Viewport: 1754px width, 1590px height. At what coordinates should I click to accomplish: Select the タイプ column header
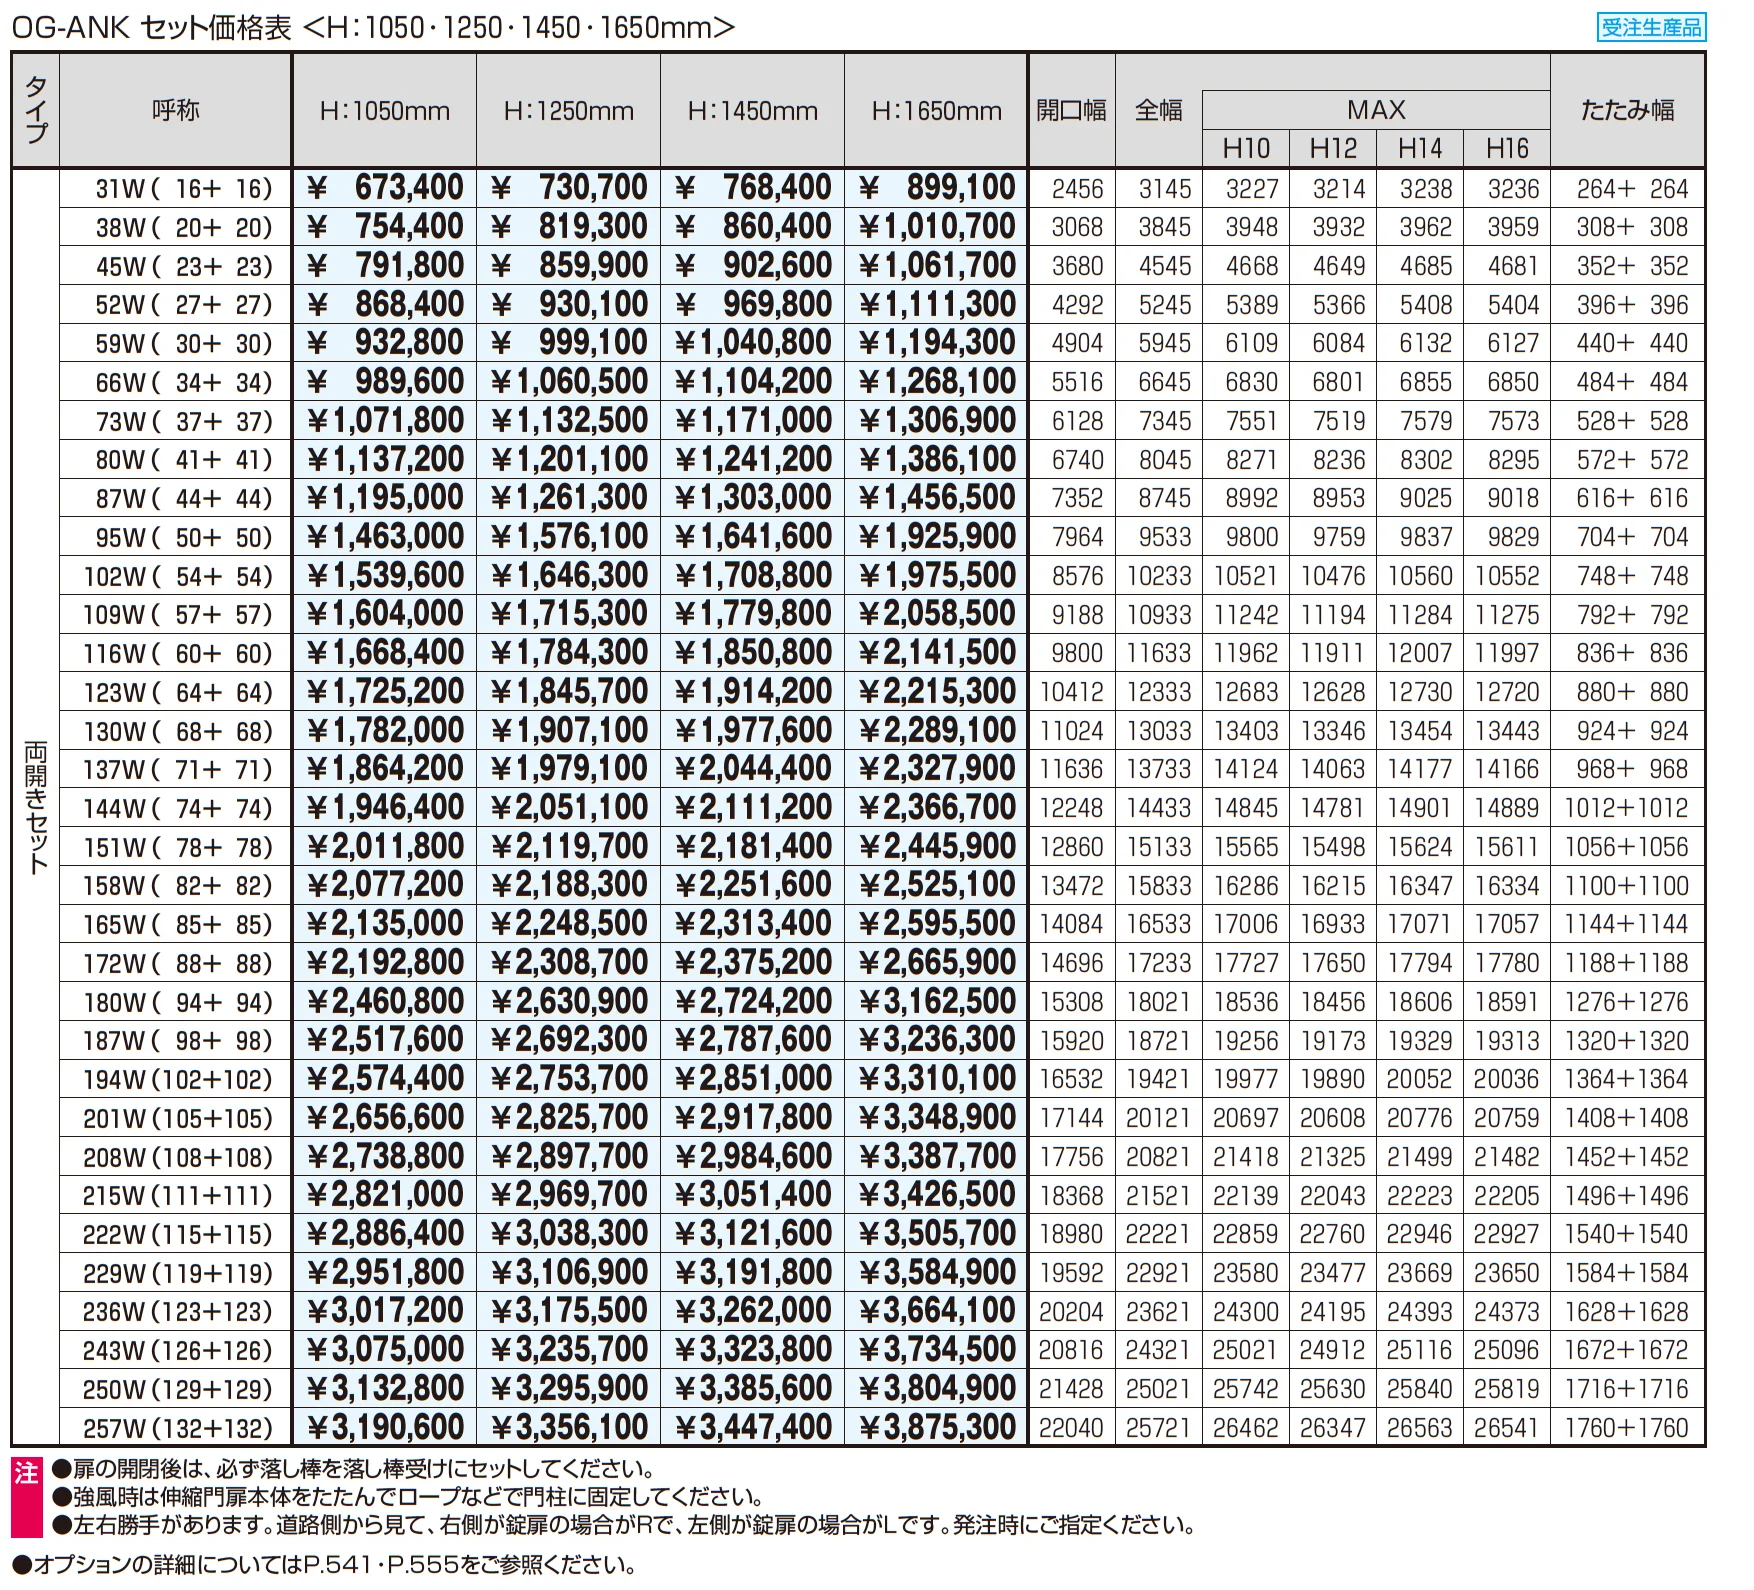pos(36,110)
